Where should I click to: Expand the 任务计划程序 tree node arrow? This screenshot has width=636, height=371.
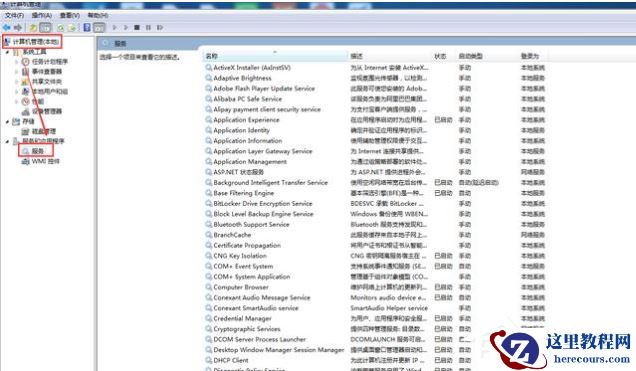pos(17,62)
